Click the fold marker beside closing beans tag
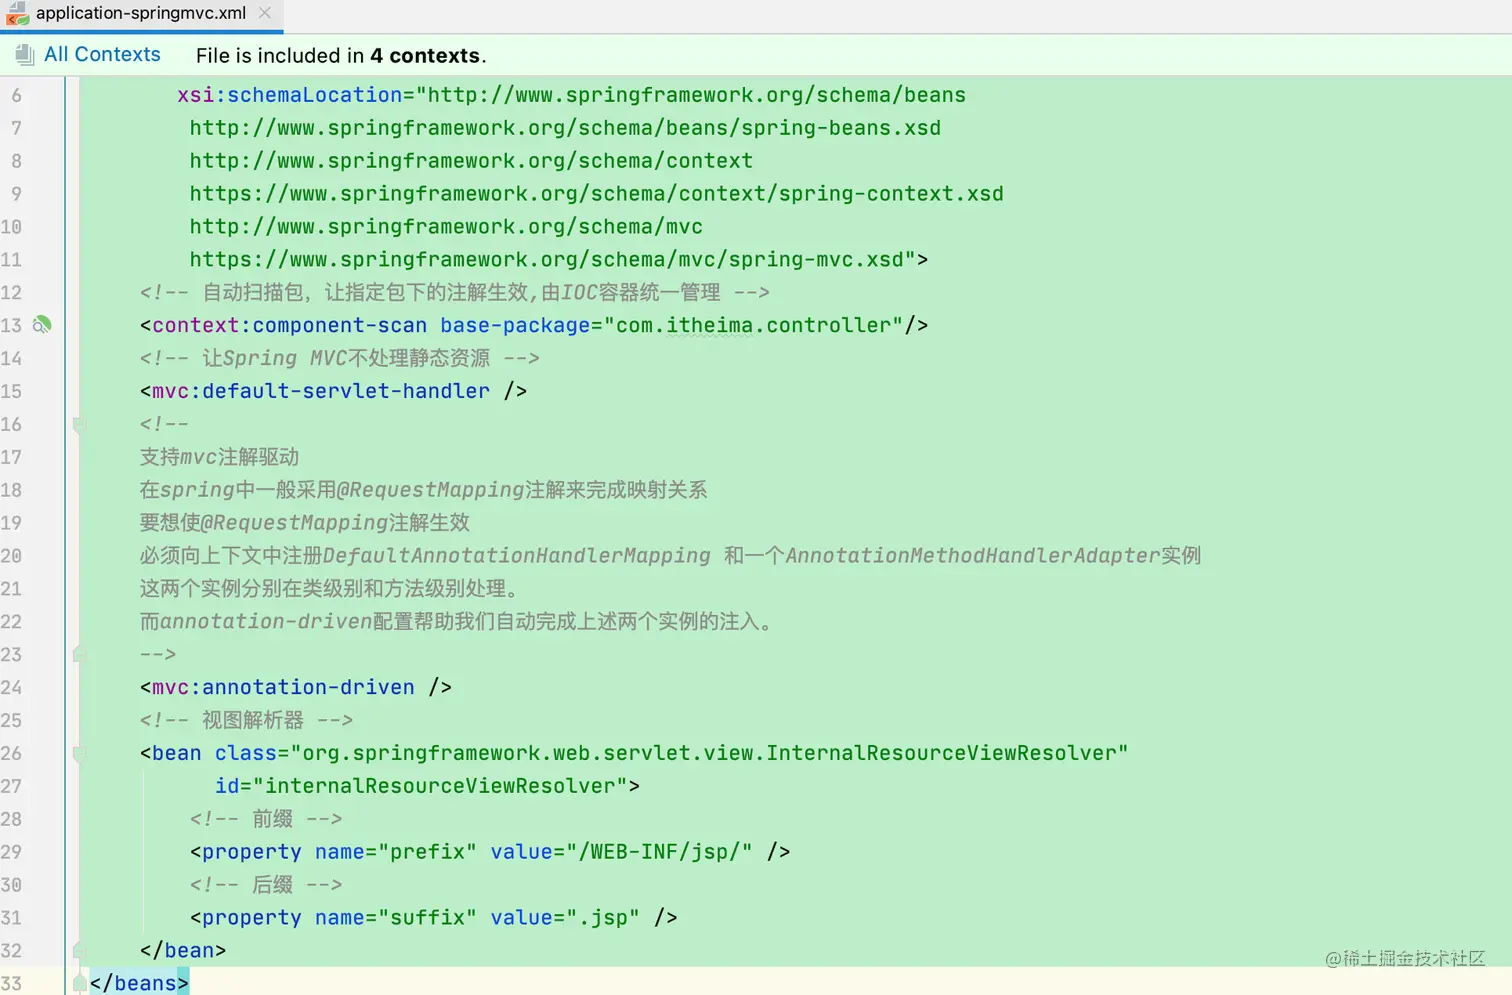The height and width of the screenshot is (995, 1512). (x=79, y=983)
